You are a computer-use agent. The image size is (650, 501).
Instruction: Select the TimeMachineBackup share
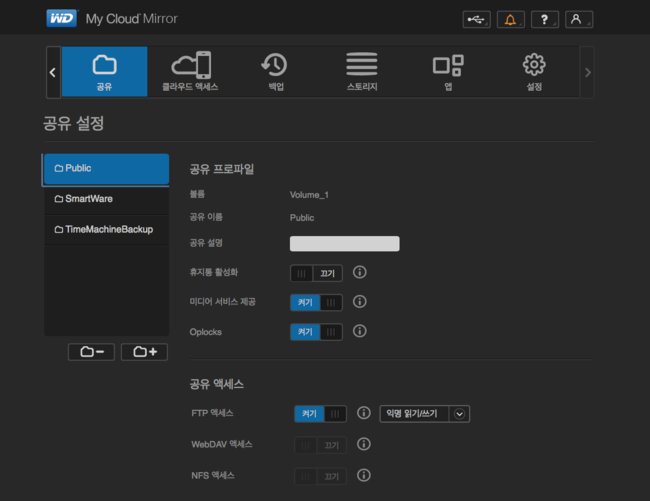click(107, 230)
